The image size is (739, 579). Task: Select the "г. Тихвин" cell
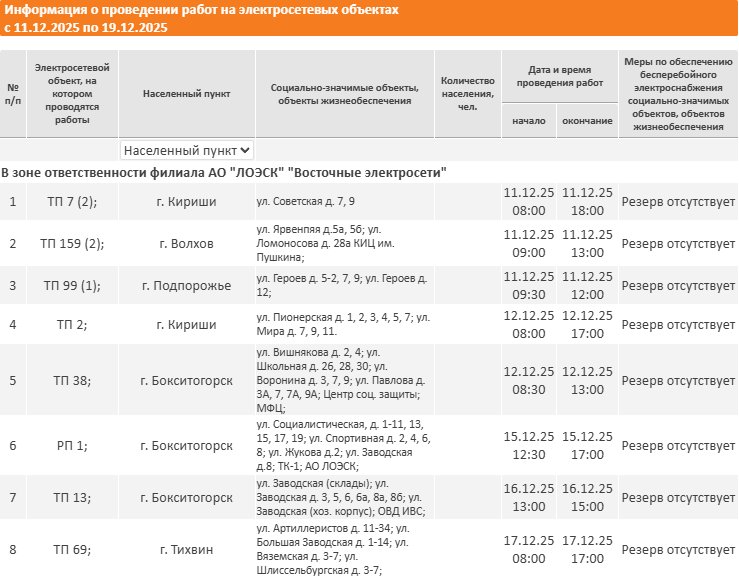pos(187,549)
